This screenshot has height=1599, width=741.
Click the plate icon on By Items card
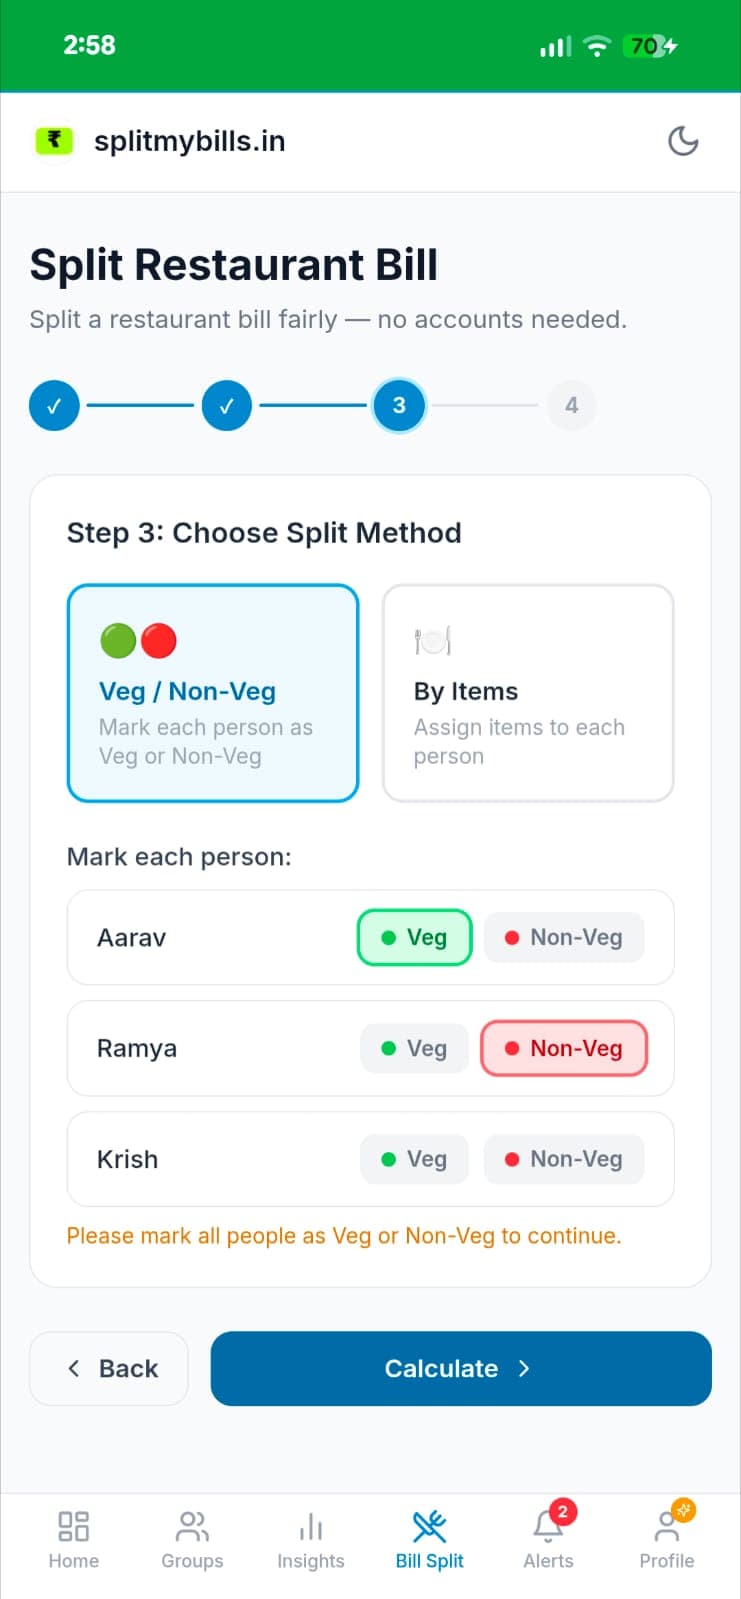point(432,640)
